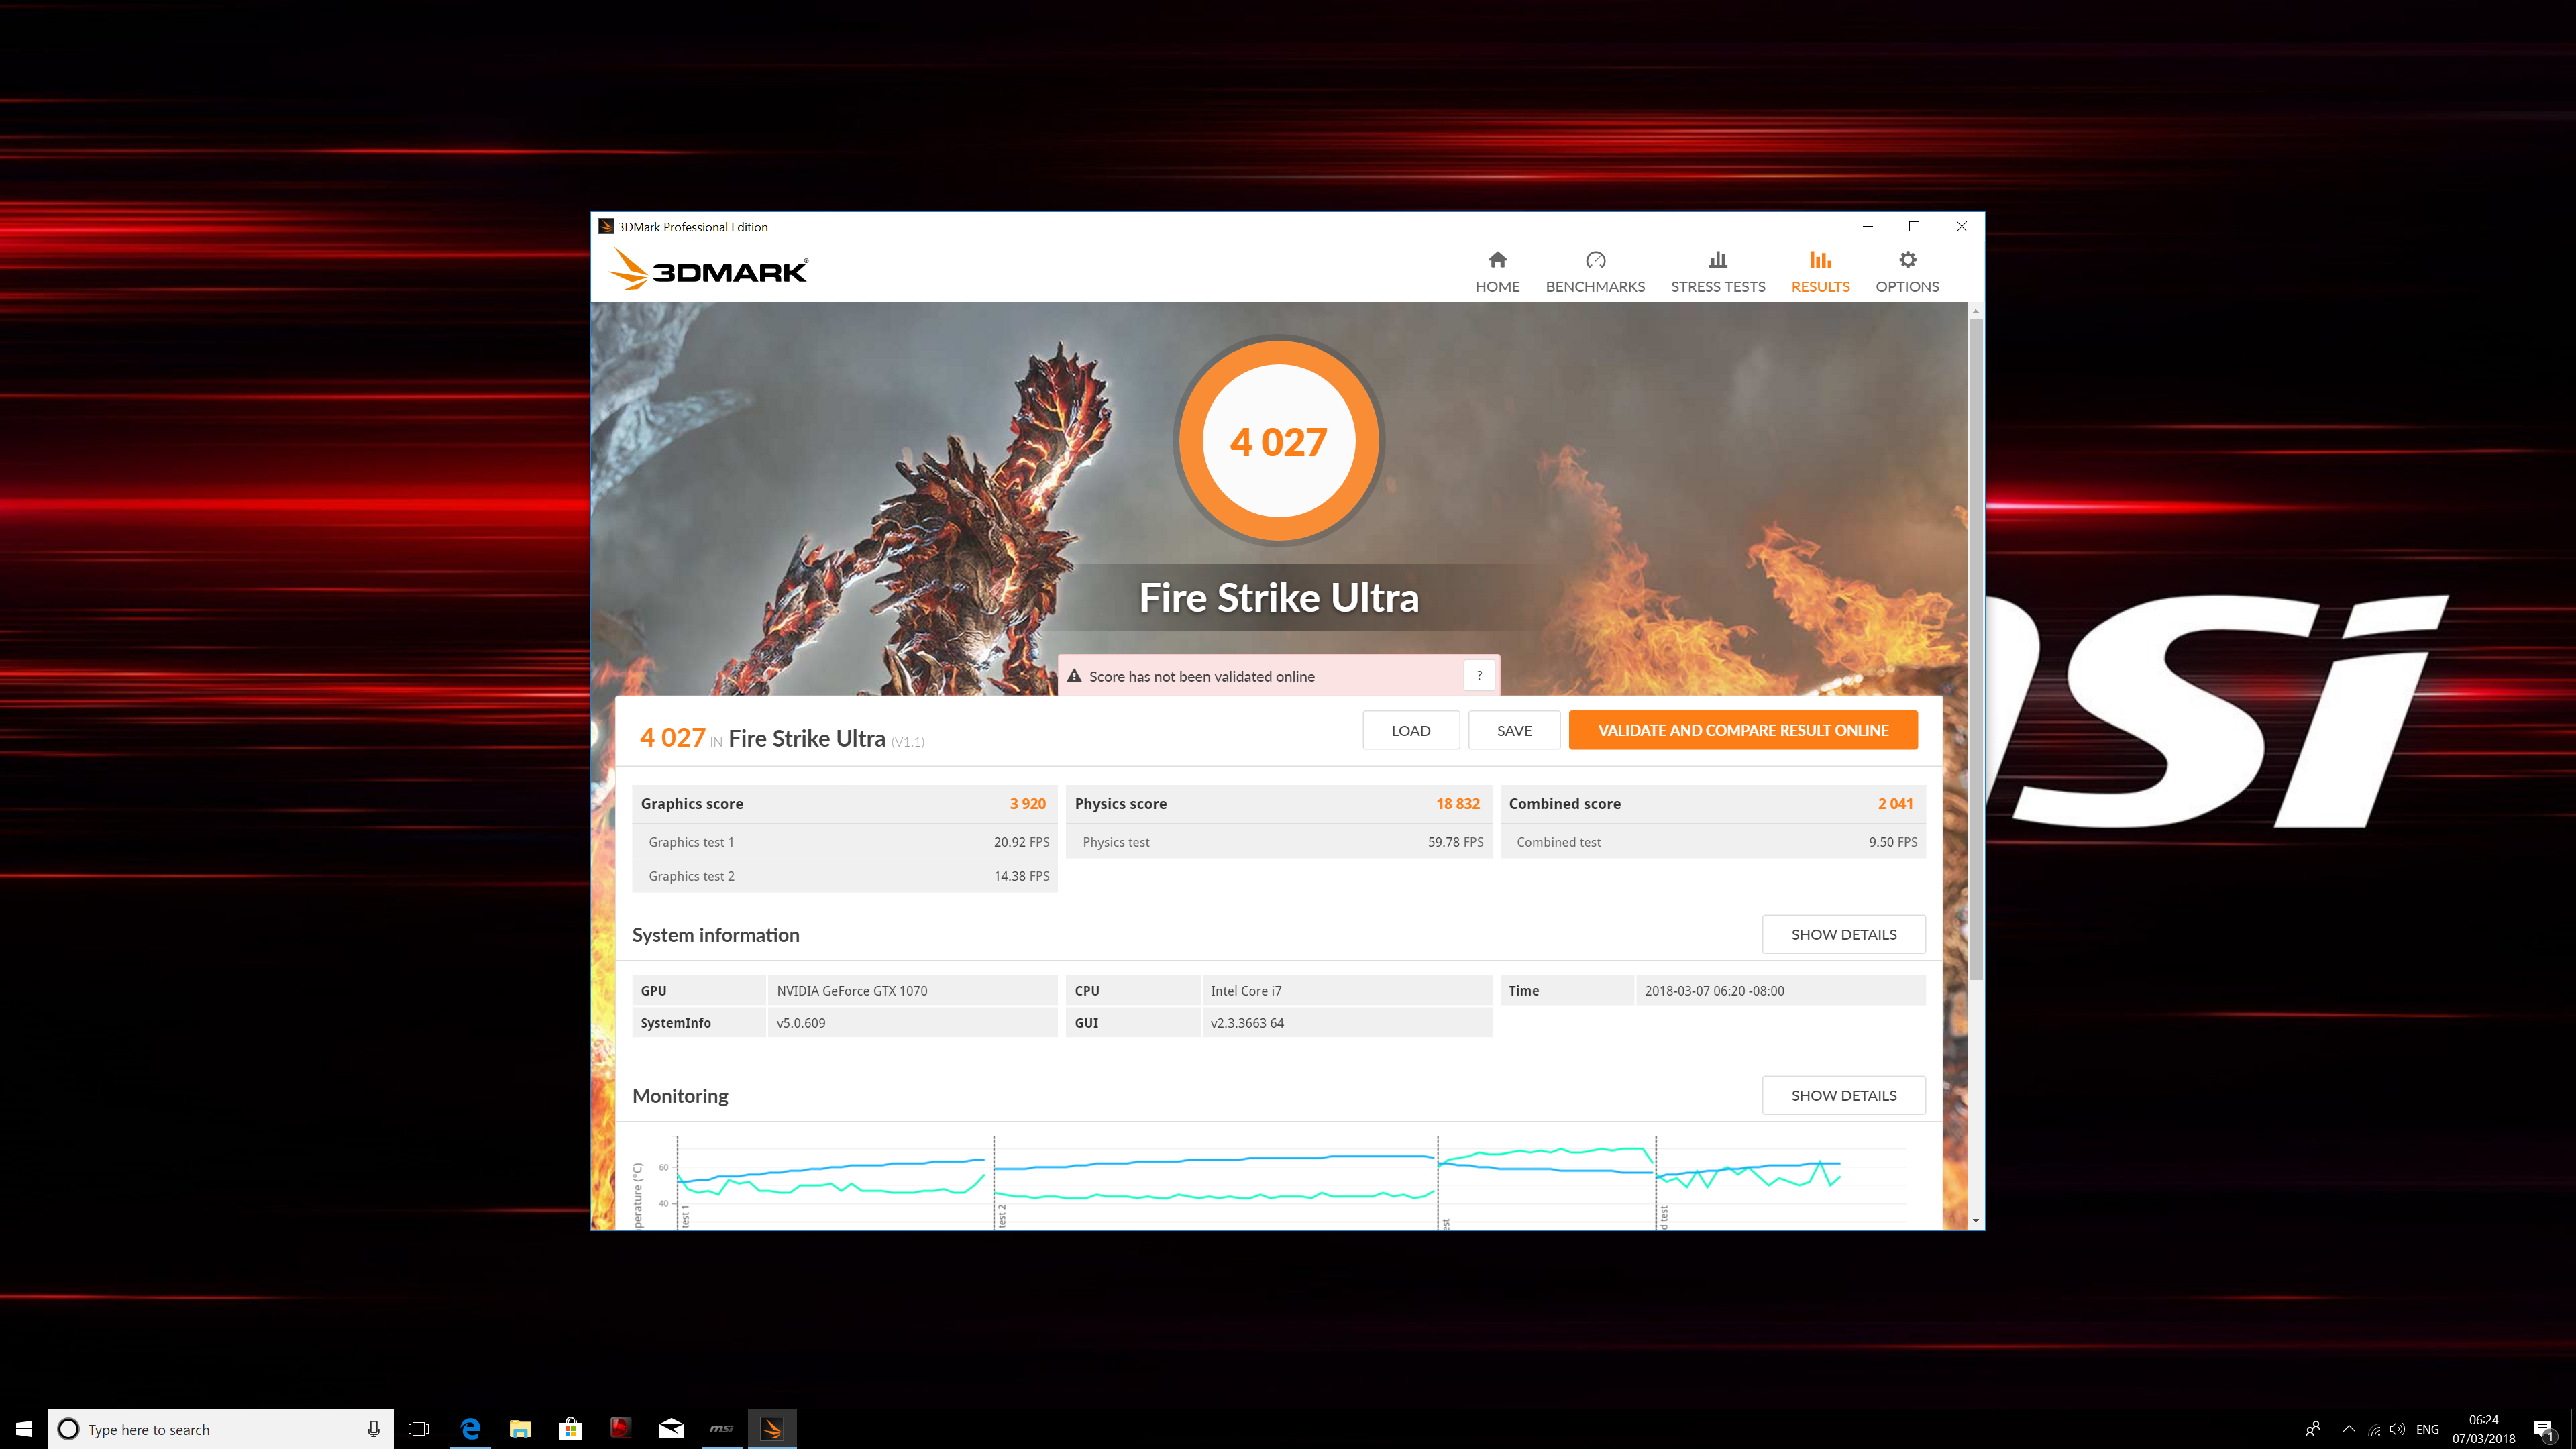2576x1449 pixels.
Task: Click the question mark help button
Action: [1479, 676]
